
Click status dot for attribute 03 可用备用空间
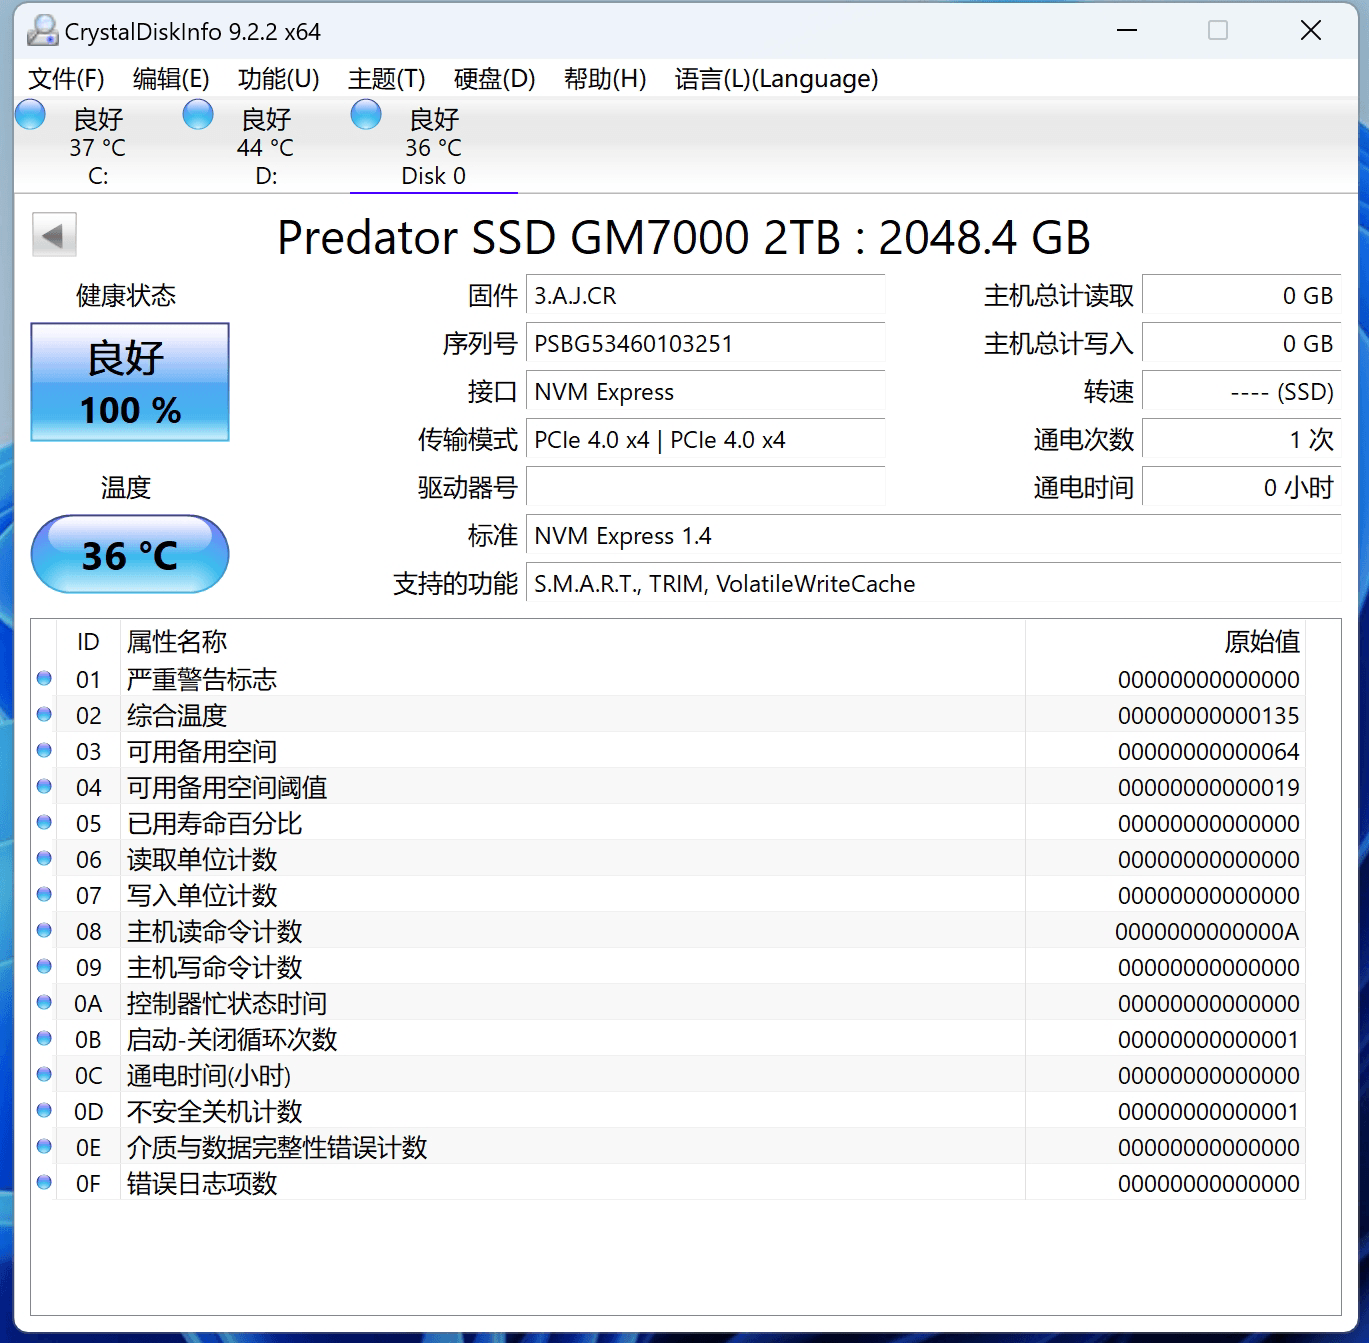pyautogui.click(x=44, y=751)
